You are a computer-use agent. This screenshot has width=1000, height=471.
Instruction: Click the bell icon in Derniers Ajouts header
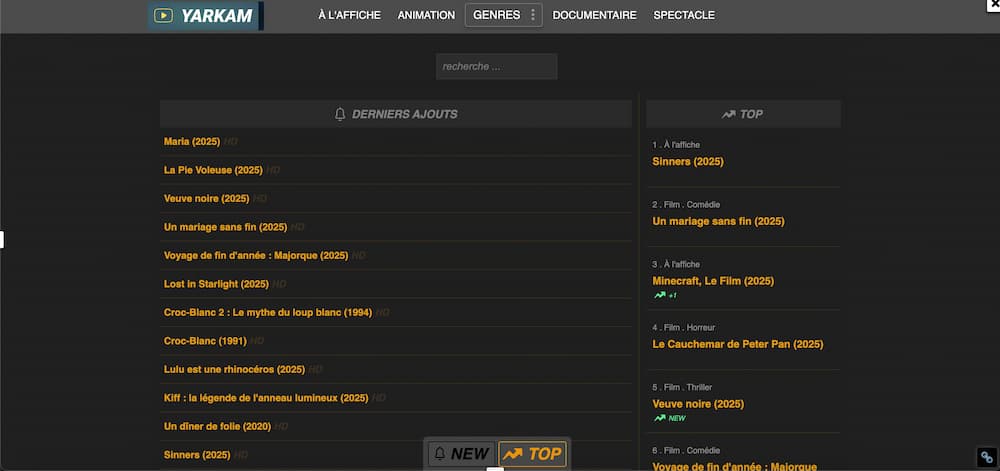340,114
